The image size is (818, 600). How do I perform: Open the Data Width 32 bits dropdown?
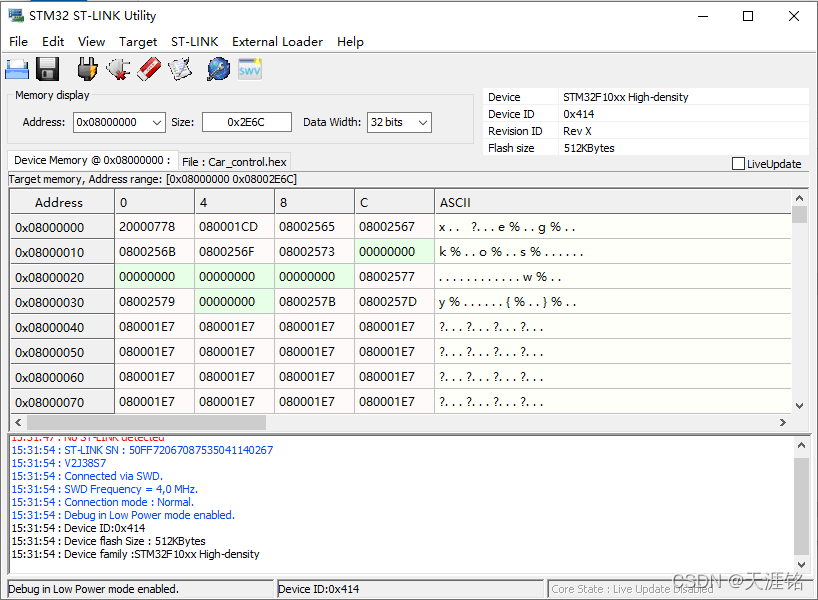coord(423,123)
